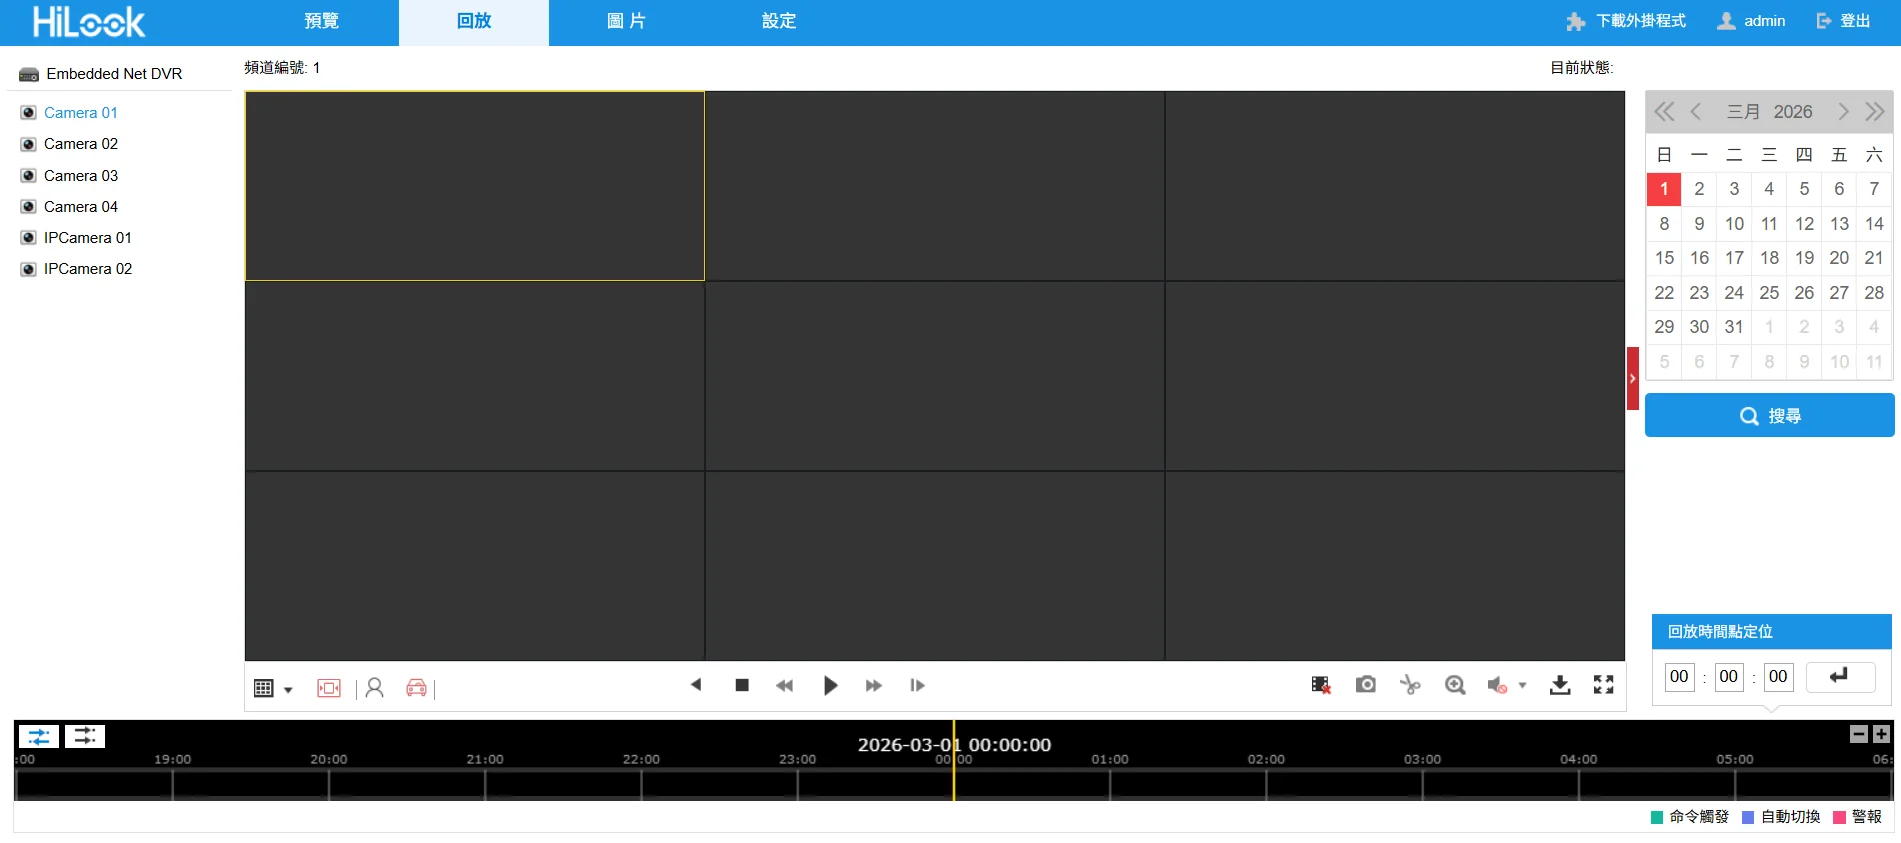
Task: Start video clipping with scissors icon
Action: pos(1411,685)
